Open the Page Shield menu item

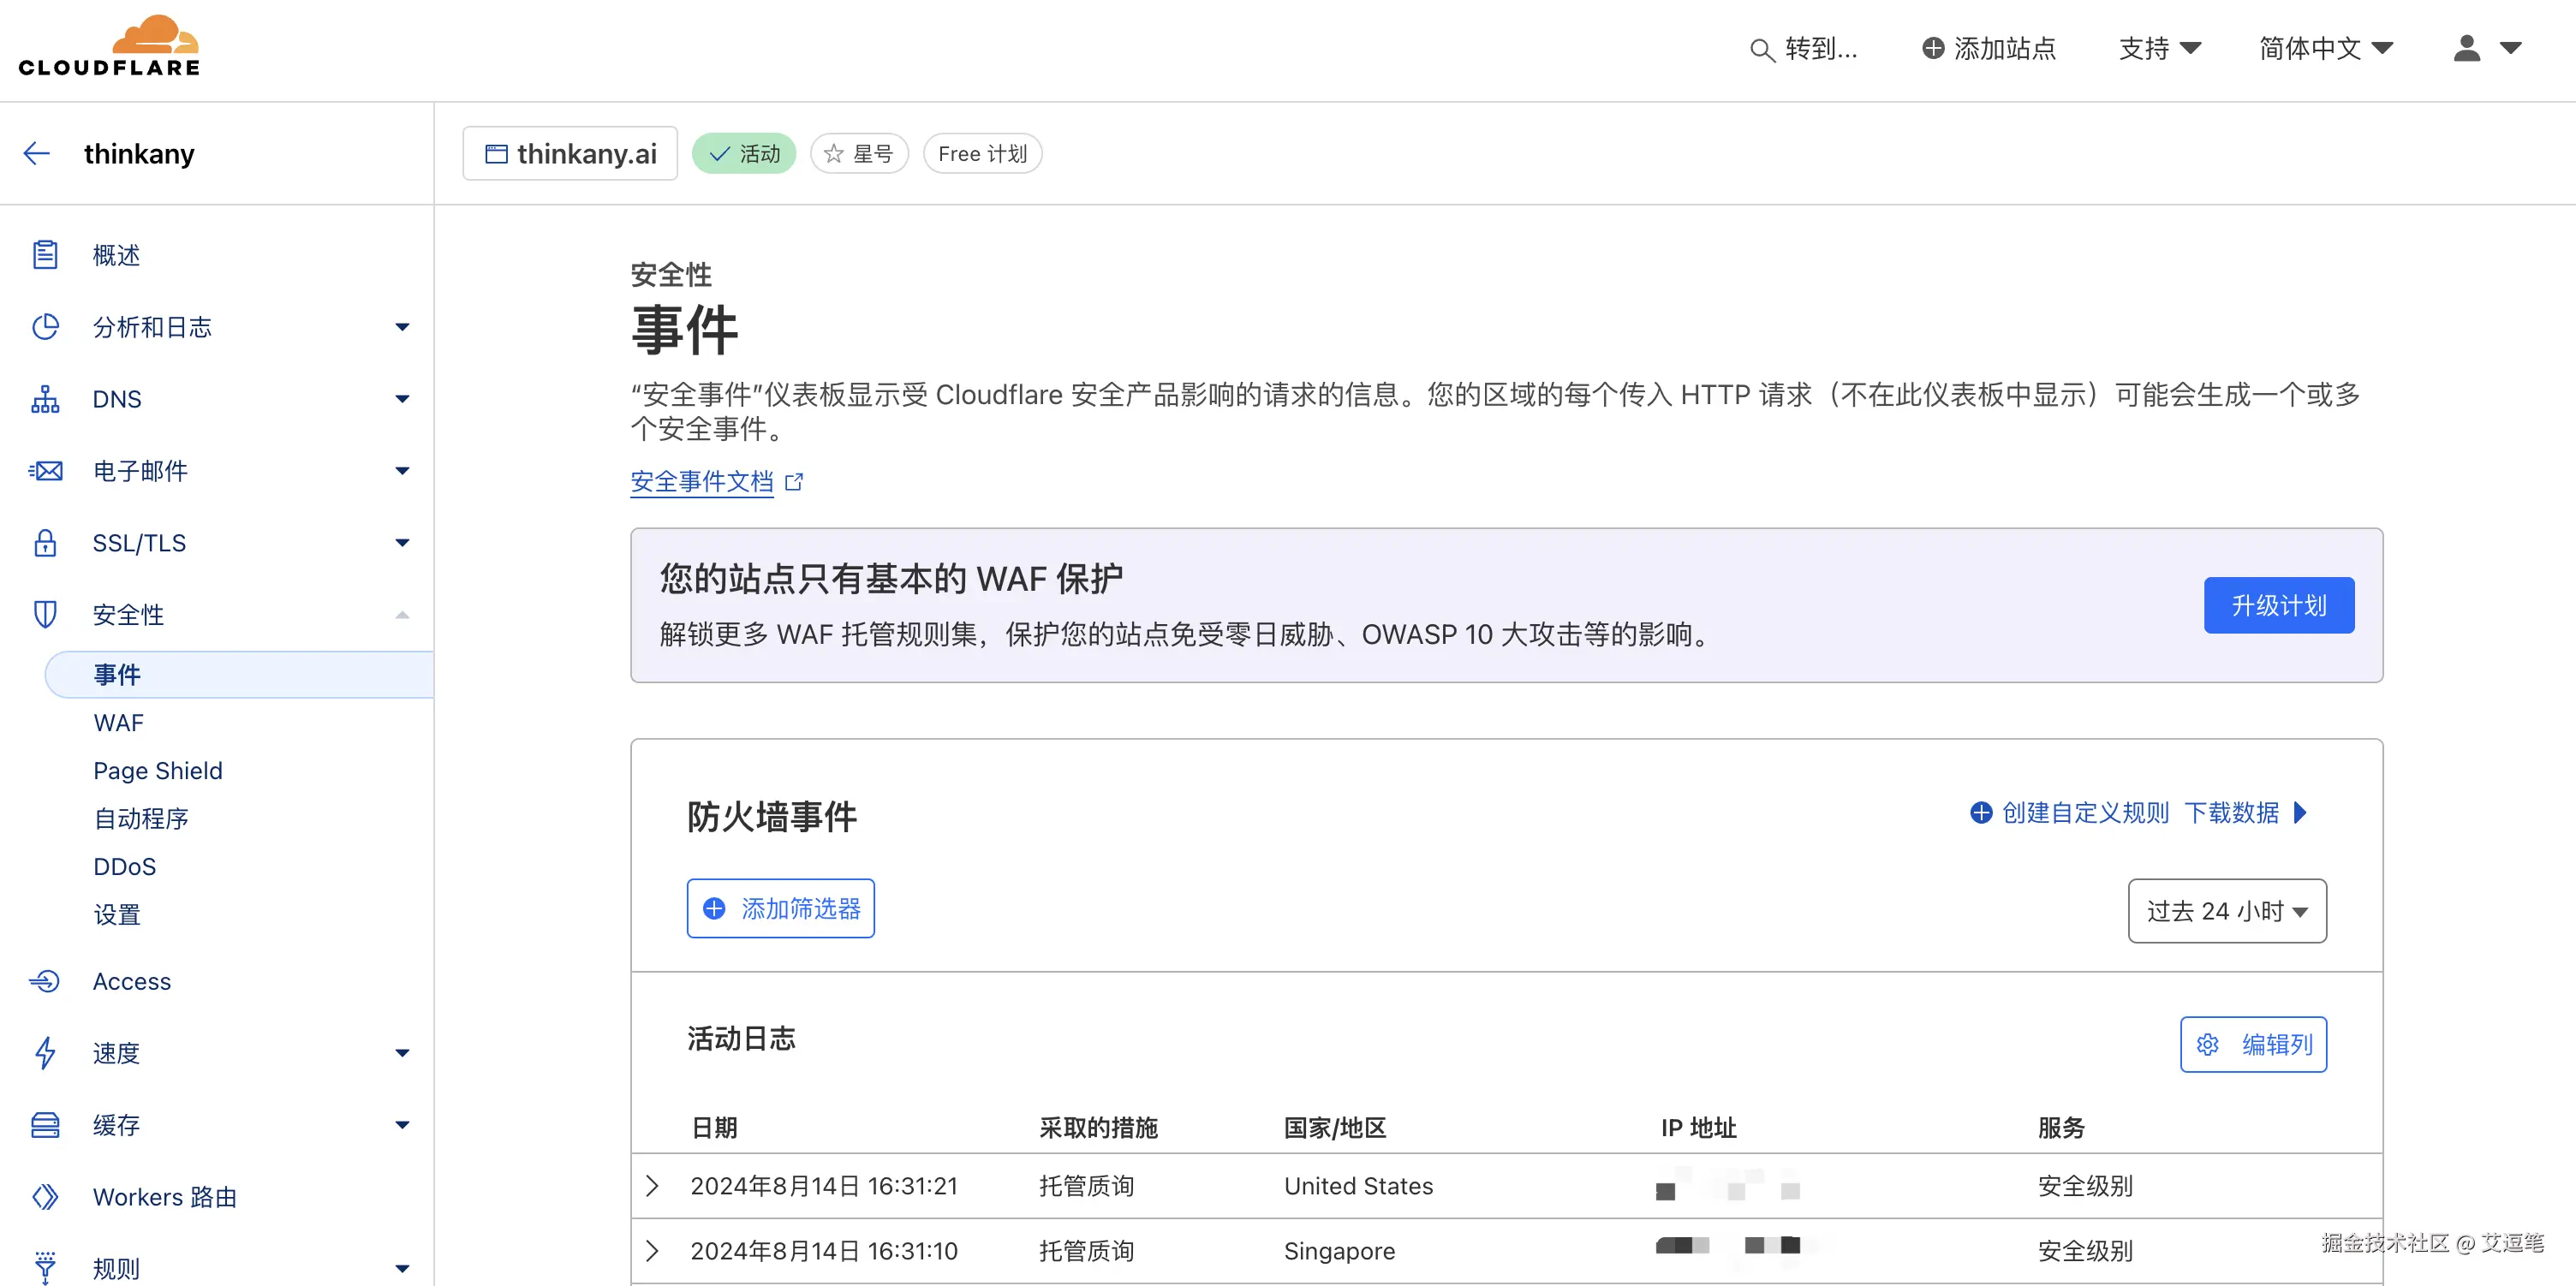click(x=157, y=770)
